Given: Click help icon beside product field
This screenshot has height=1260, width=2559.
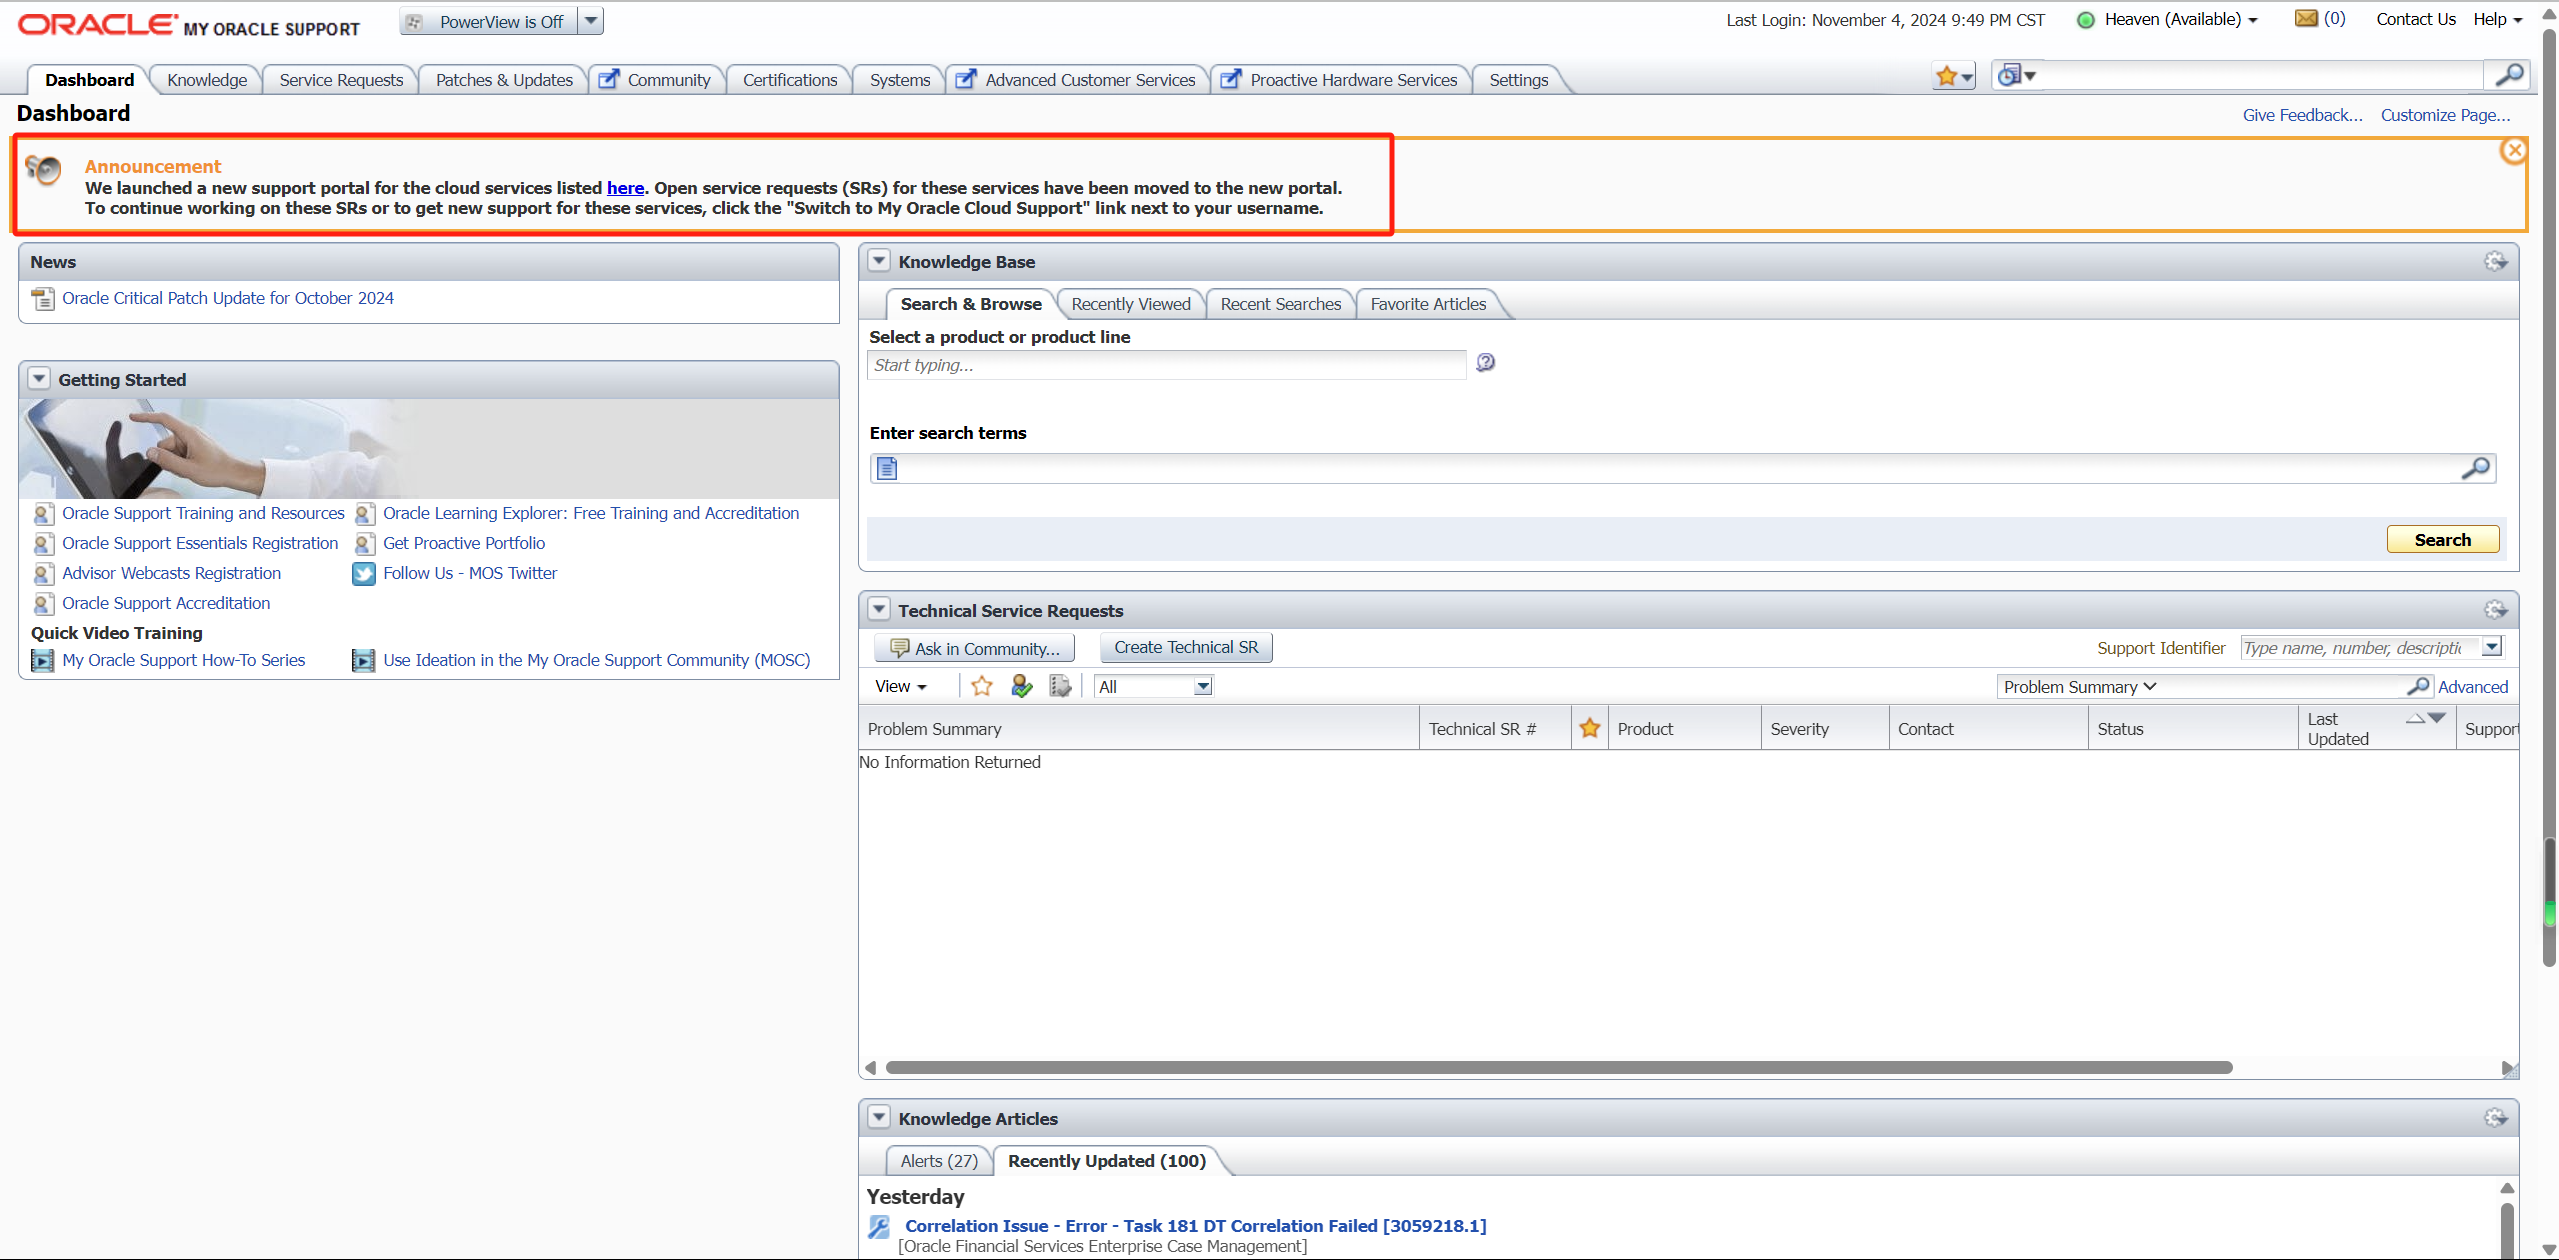Looking at the screenshot, I should click(1486, 363).
